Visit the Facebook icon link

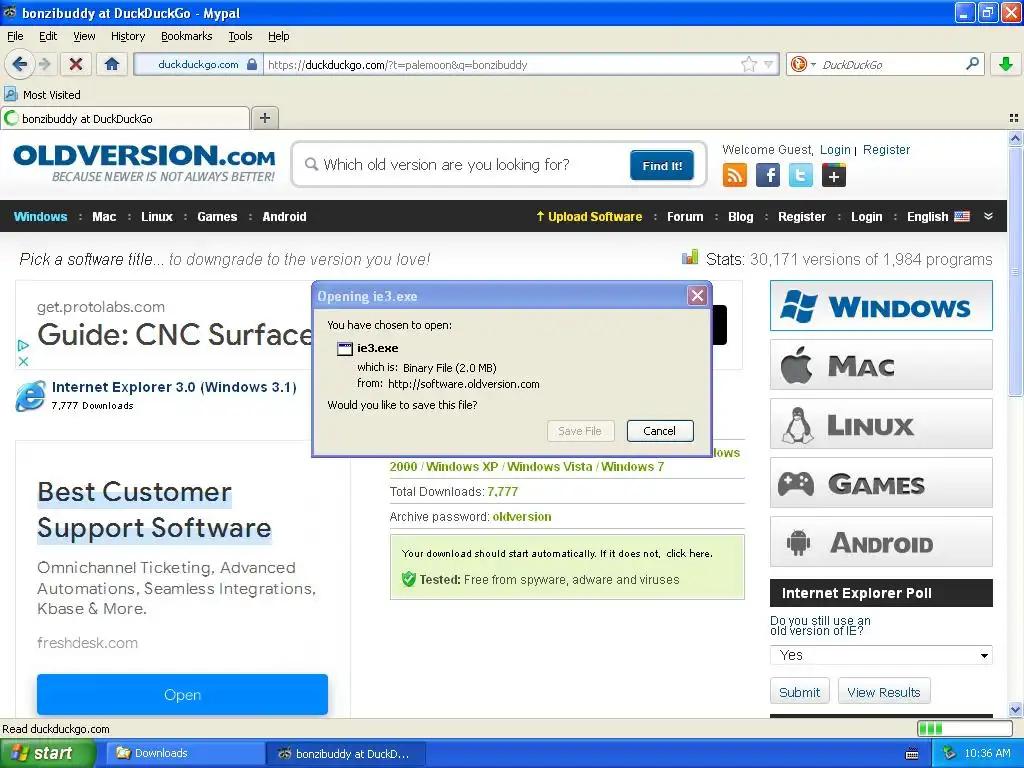click(x=767, y=175)
